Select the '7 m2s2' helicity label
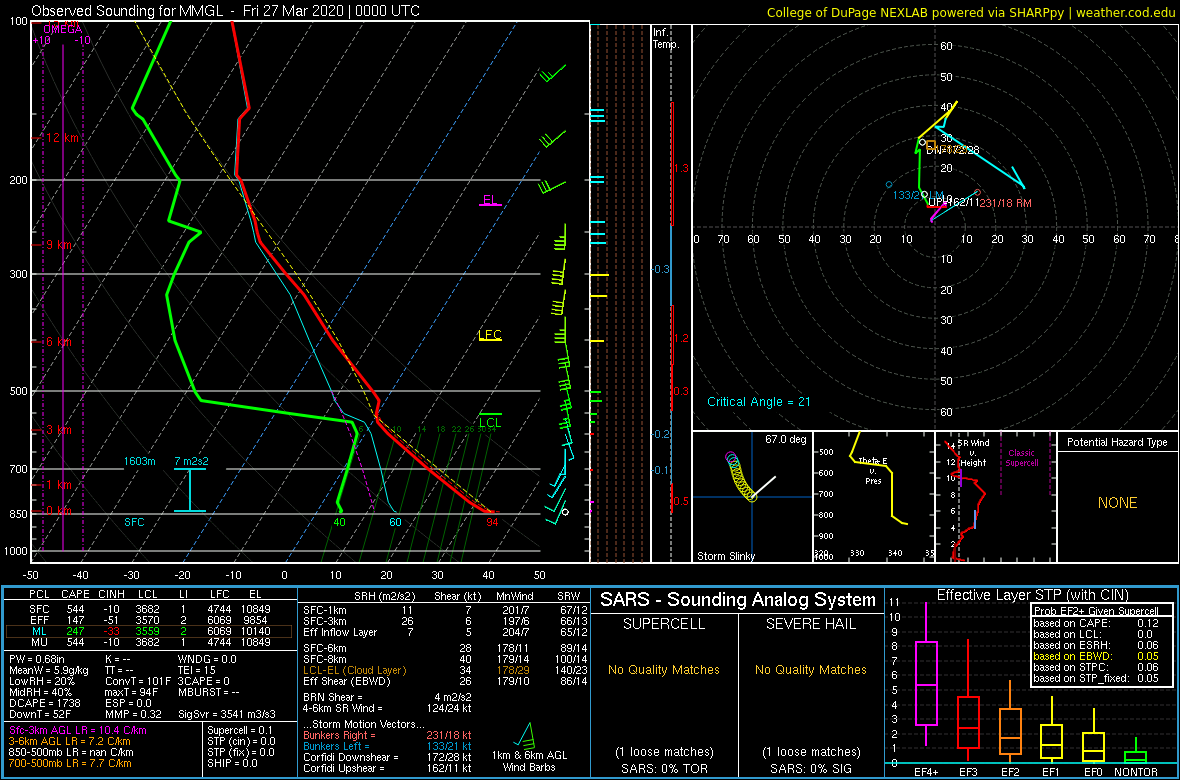Viewport: 1180px width, 780px height. click(192, 461)
